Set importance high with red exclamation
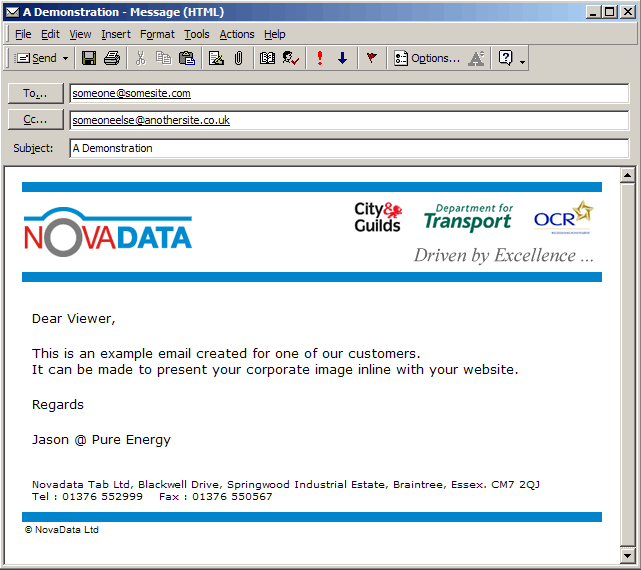This screenshot has width=641, height=570. click(319, 58)
